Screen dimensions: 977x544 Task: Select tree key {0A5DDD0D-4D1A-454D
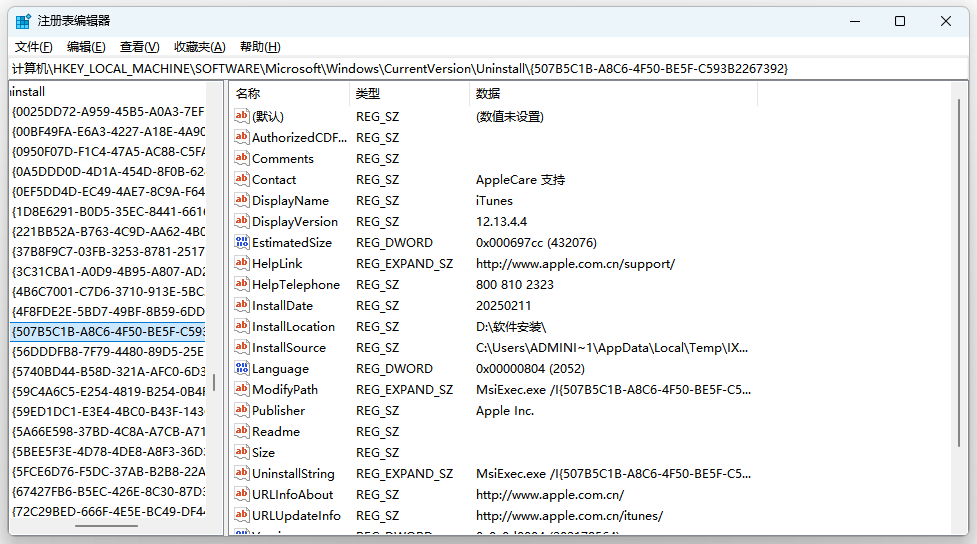pos(108,171)
